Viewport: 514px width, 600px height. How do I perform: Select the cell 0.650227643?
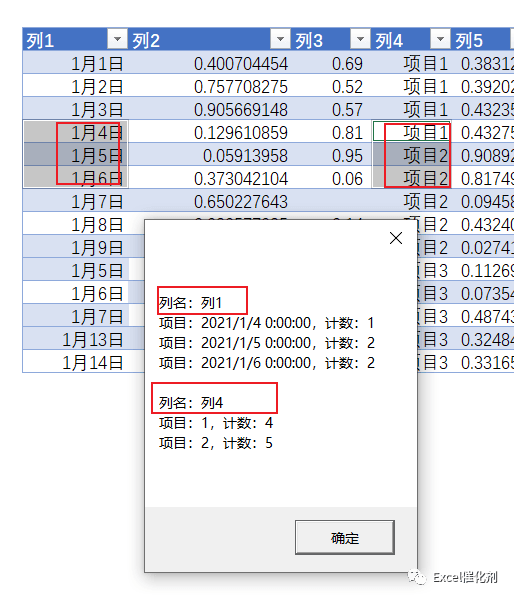pos(209,200)
